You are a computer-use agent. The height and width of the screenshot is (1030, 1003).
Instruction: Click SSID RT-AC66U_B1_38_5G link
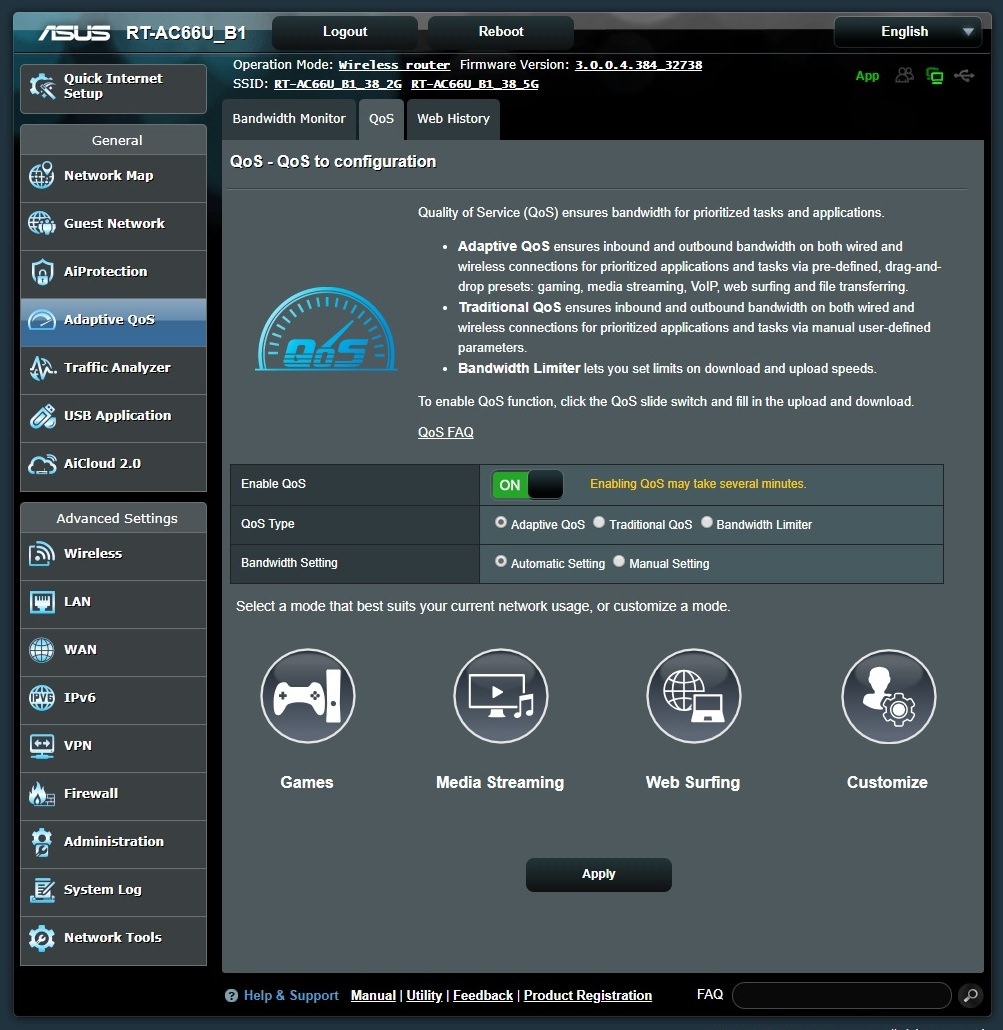475,84
